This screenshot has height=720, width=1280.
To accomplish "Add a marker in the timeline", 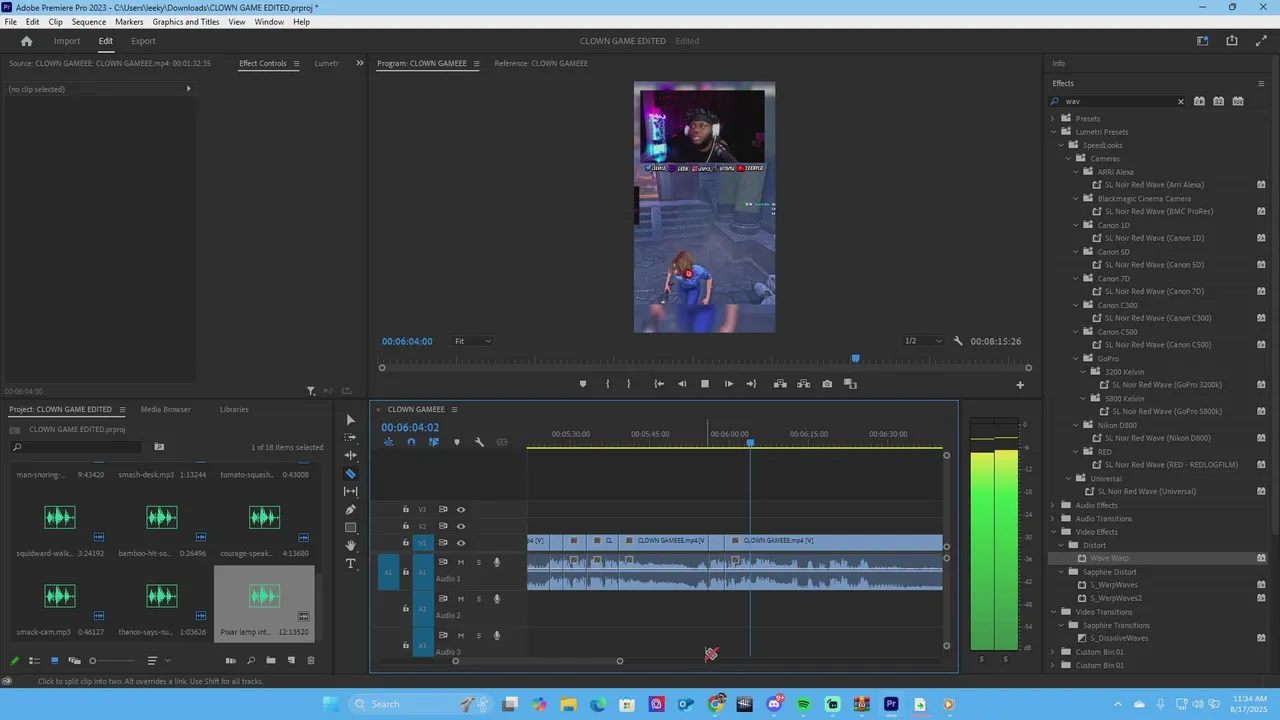I will [457, 442].
